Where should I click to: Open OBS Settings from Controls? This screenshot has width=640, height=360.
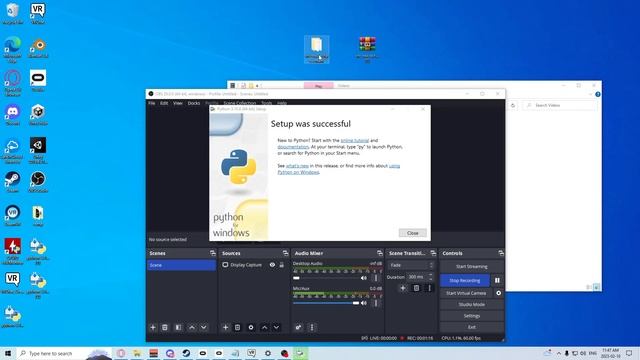(x=471, y=316)
